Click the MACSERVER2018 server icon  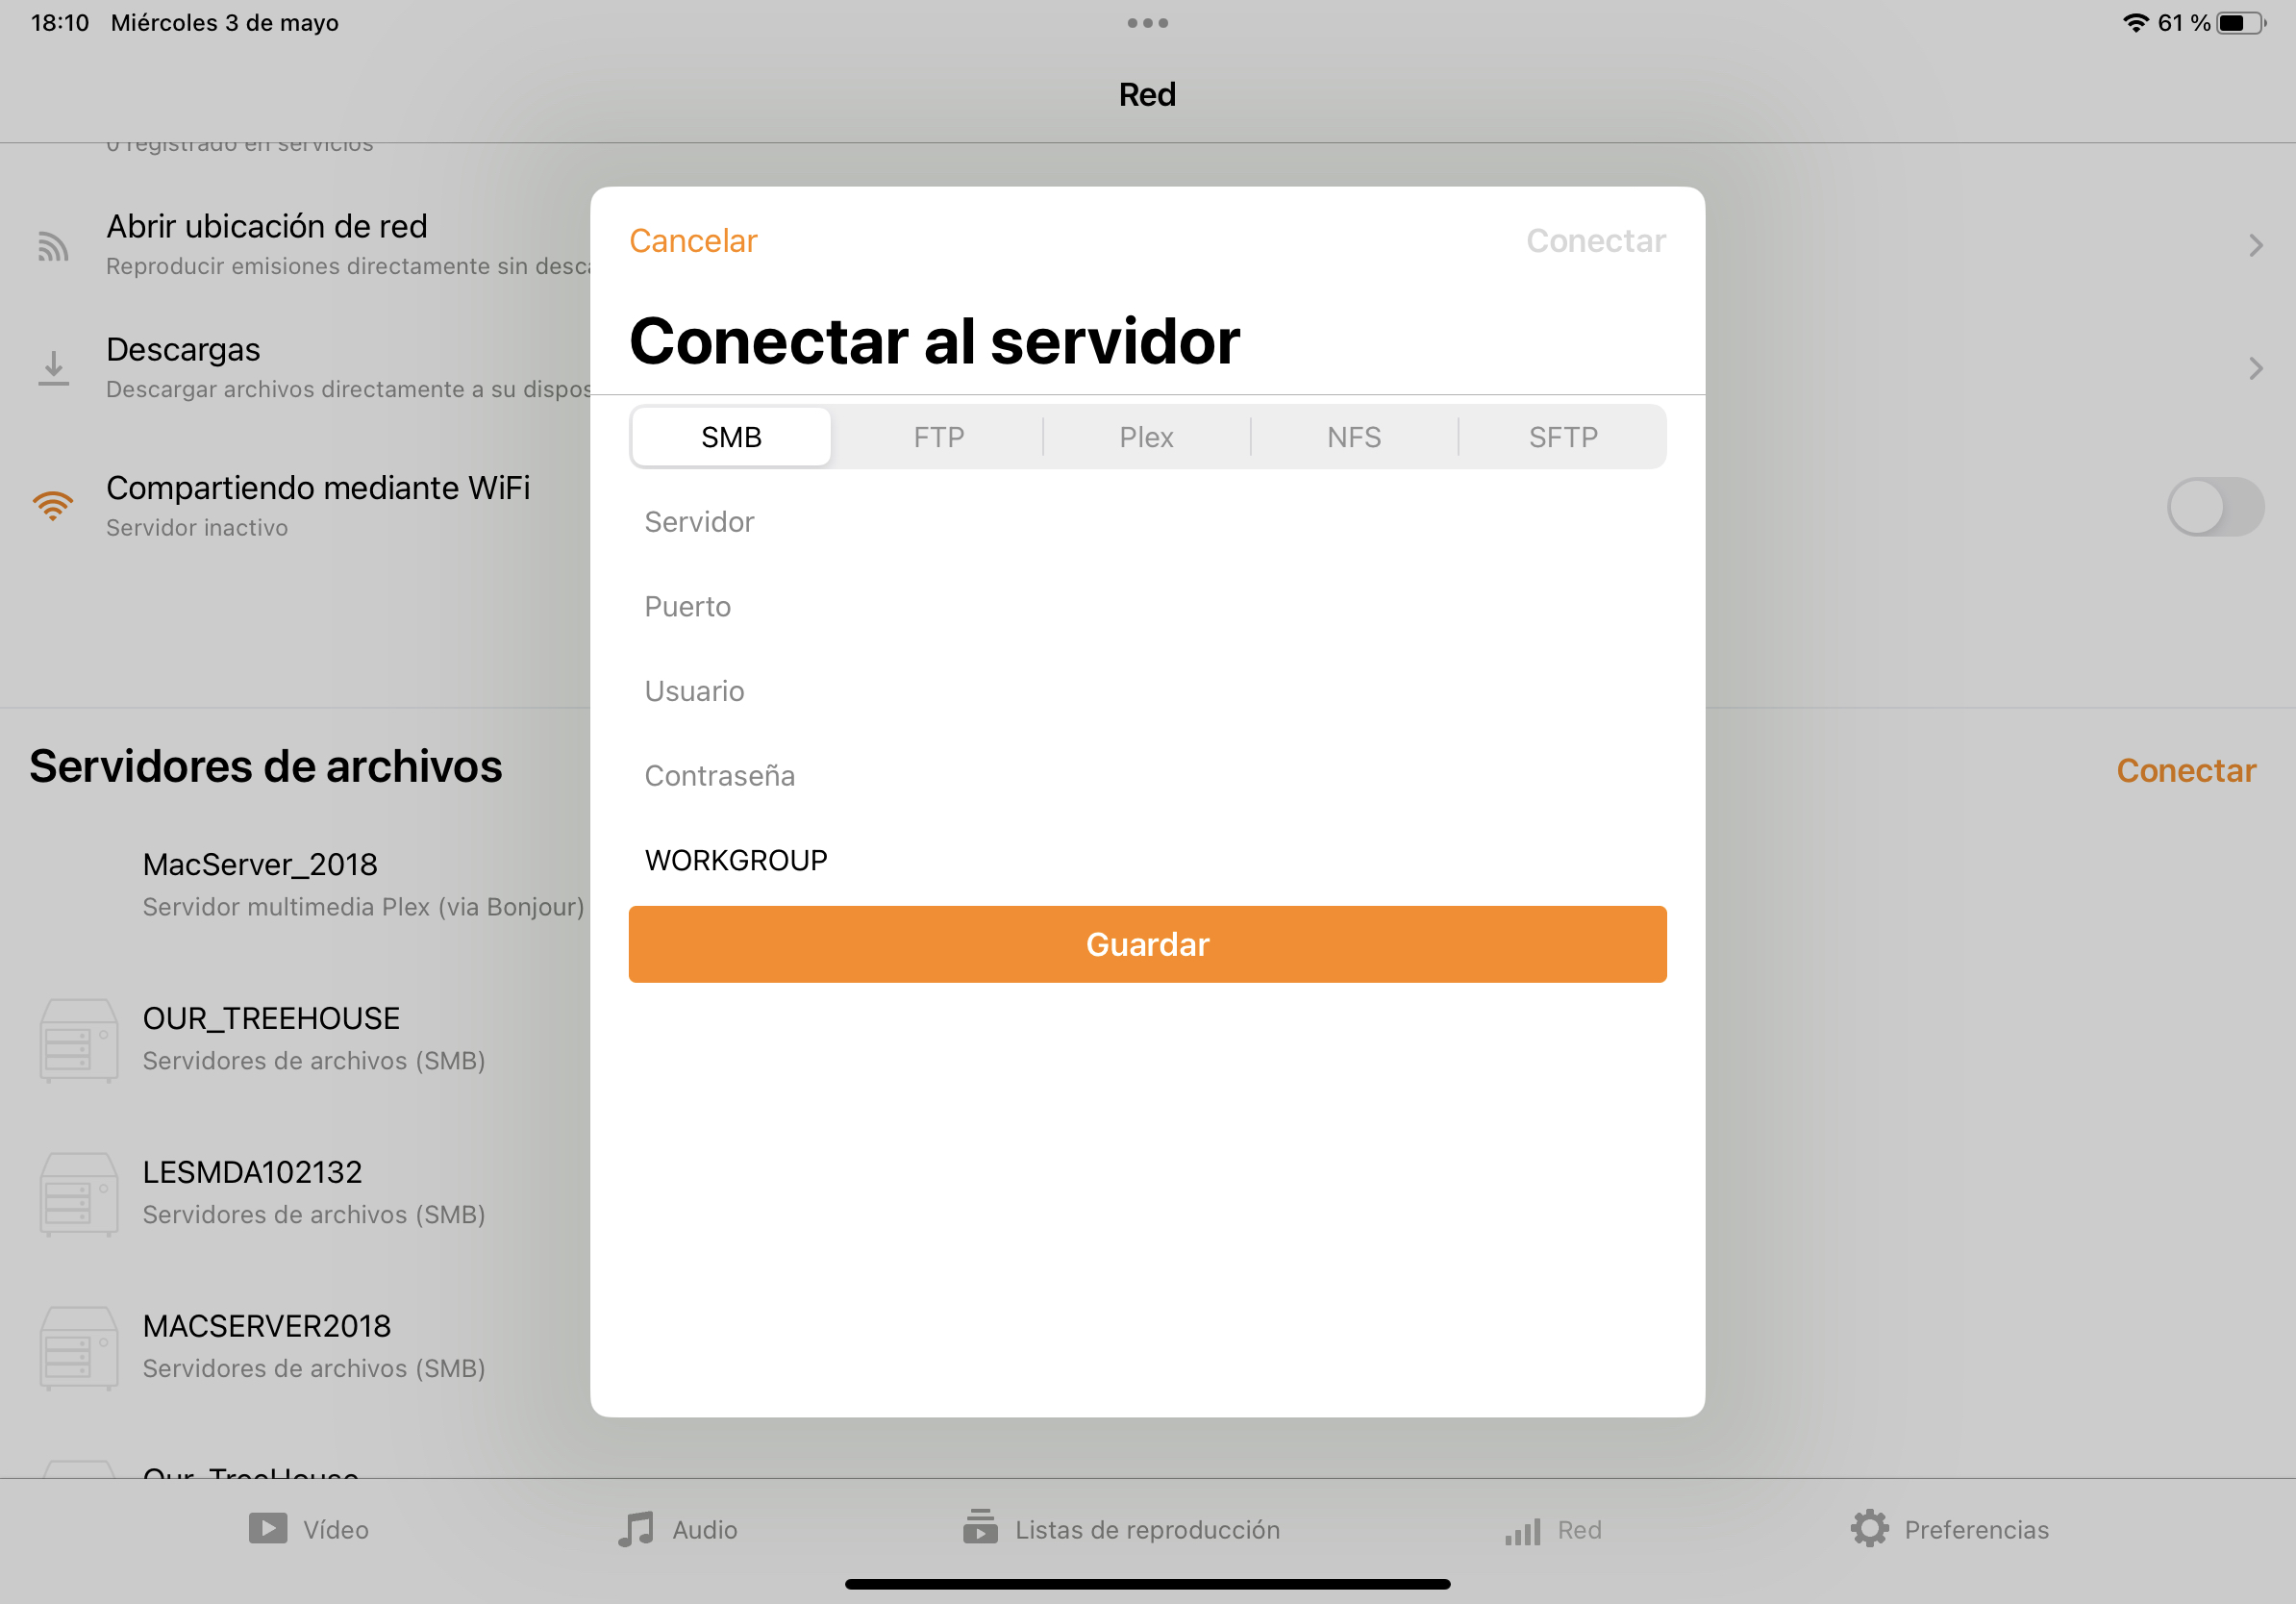point(78,1348)
